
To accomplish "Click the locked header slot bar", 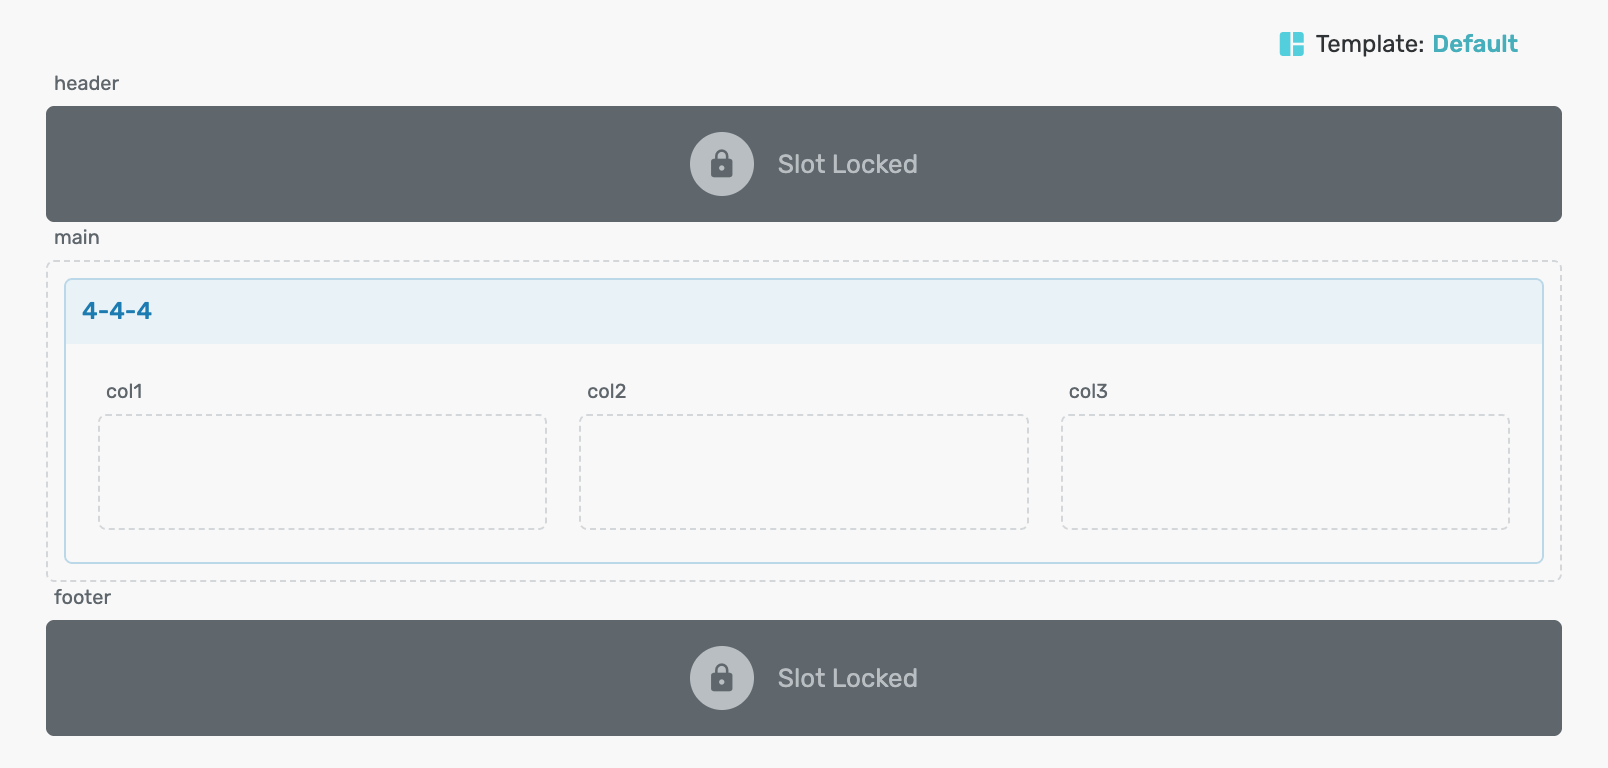I will coord(804,164).
